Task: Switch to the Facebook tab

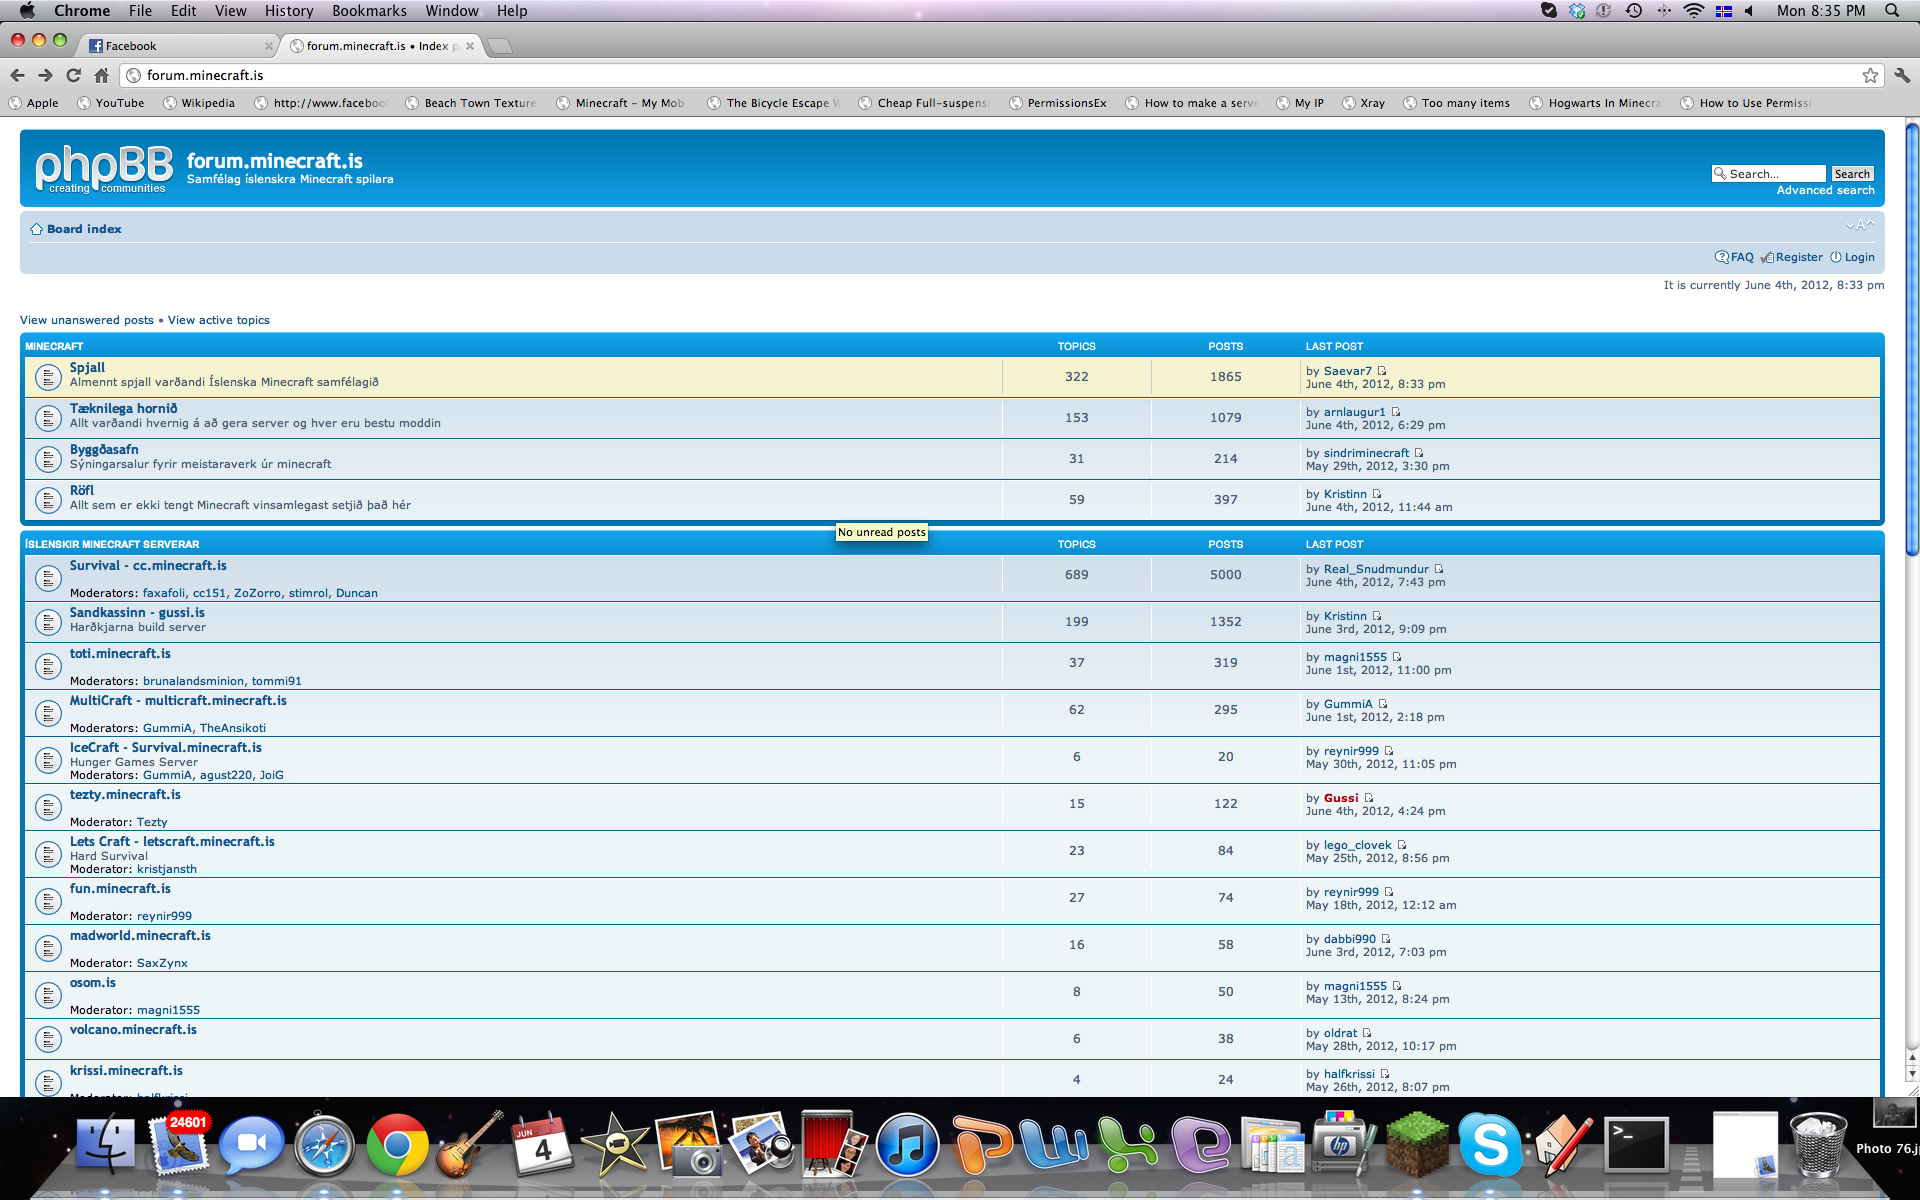Action: click(178, 46)
